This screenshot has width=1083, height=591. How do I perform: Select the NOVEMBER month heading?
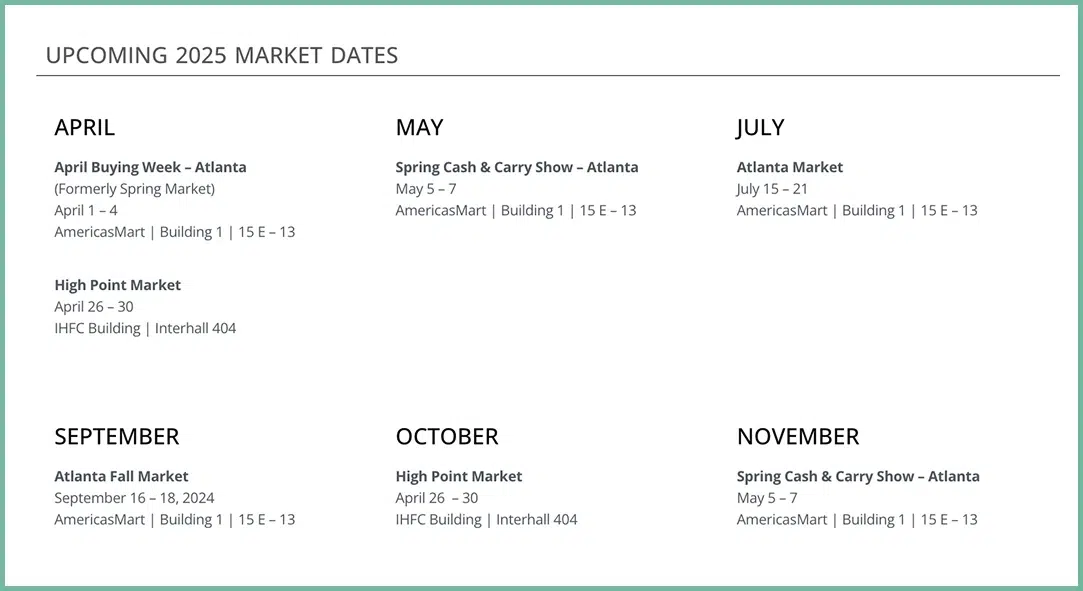798,437
